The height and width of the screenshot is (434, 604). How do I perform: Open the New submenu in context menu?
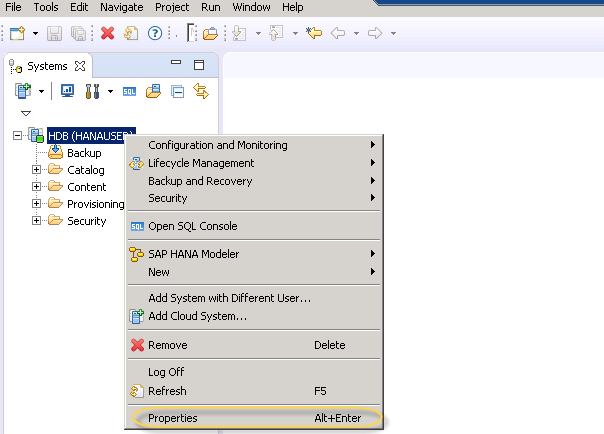[x=254, y=272]
